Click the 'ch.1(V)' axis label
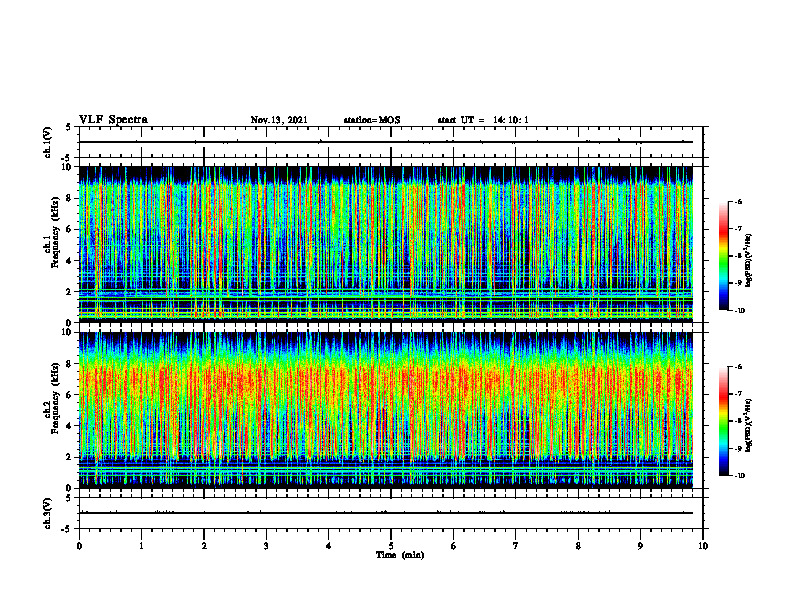792x612 pixels. (47, 142)
